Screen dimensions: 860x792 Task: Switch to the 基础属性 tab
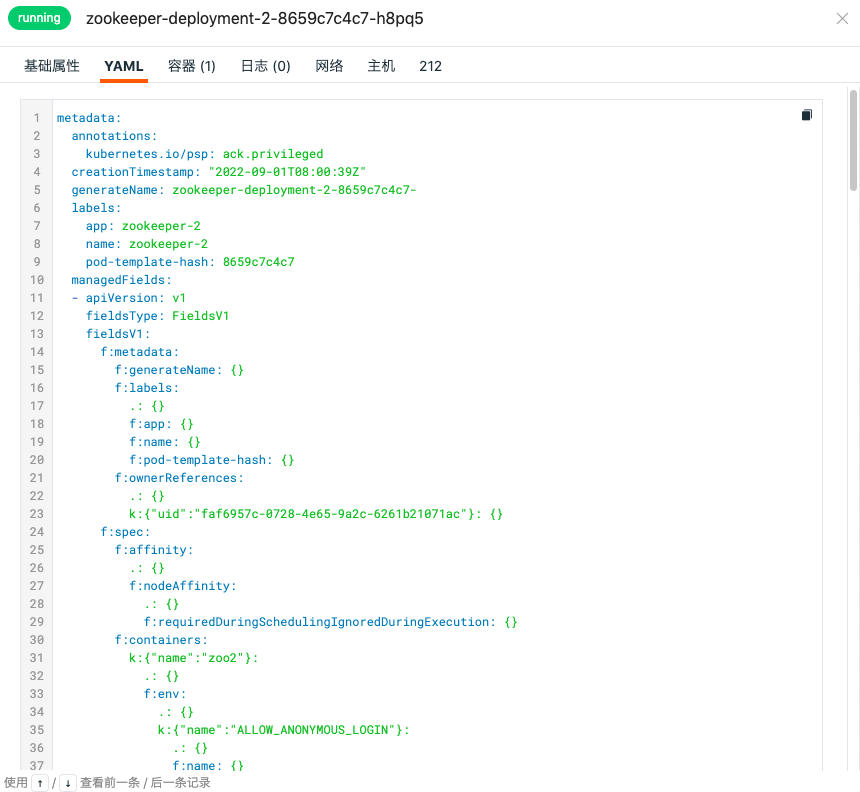[x=52, y=66]
